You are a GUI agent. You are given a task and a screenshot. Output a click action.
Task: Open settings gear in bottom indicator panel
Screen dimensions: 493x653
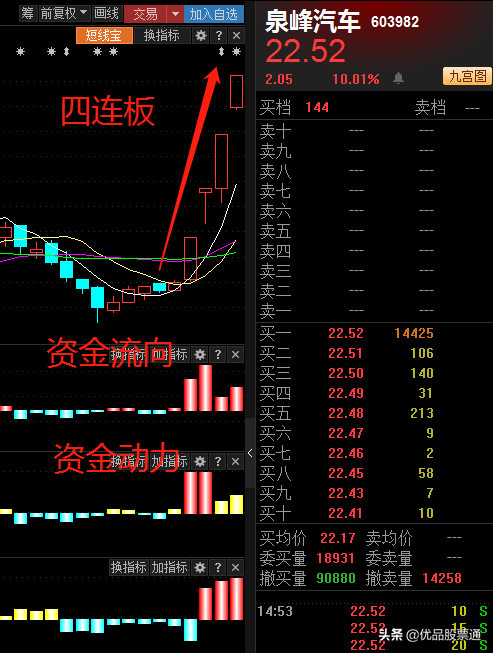(200, 567)
